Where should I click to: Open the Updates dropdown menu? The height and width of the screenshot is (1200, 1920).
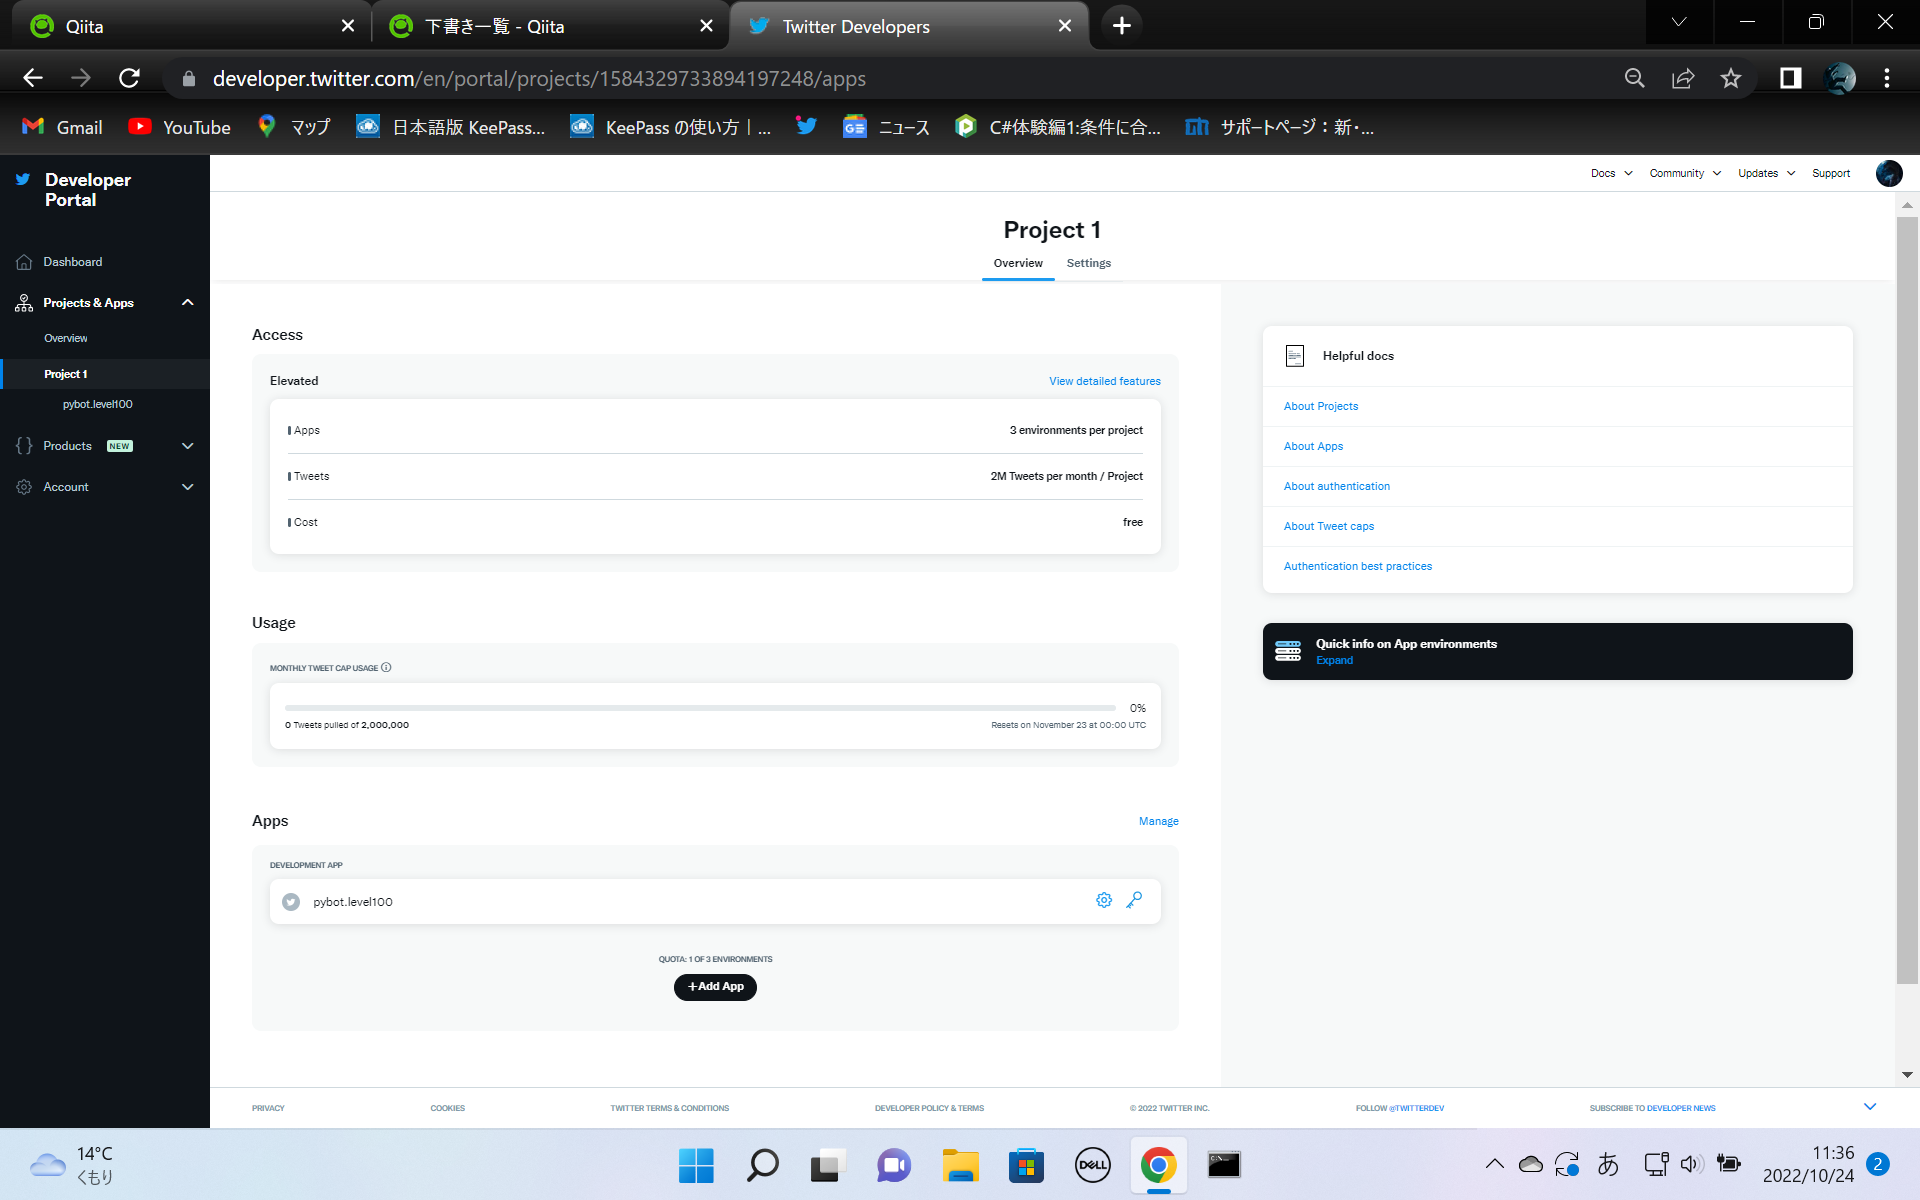[1766, 173]
